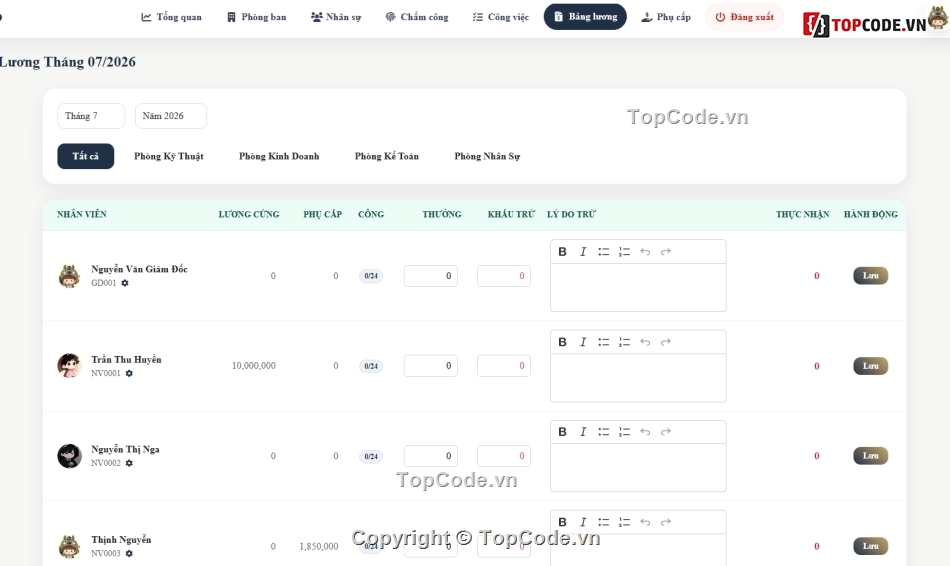Undo in Trần Thu Huyền editor

645,342
